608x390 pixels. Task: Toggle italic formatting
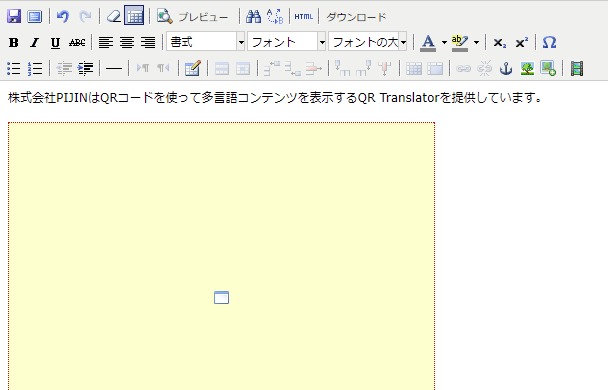tap(35, 42)
